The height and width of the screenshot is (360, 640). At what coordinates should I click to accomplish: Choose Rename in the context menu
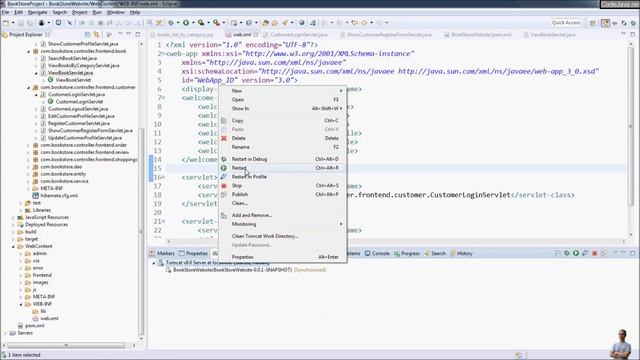283,147
